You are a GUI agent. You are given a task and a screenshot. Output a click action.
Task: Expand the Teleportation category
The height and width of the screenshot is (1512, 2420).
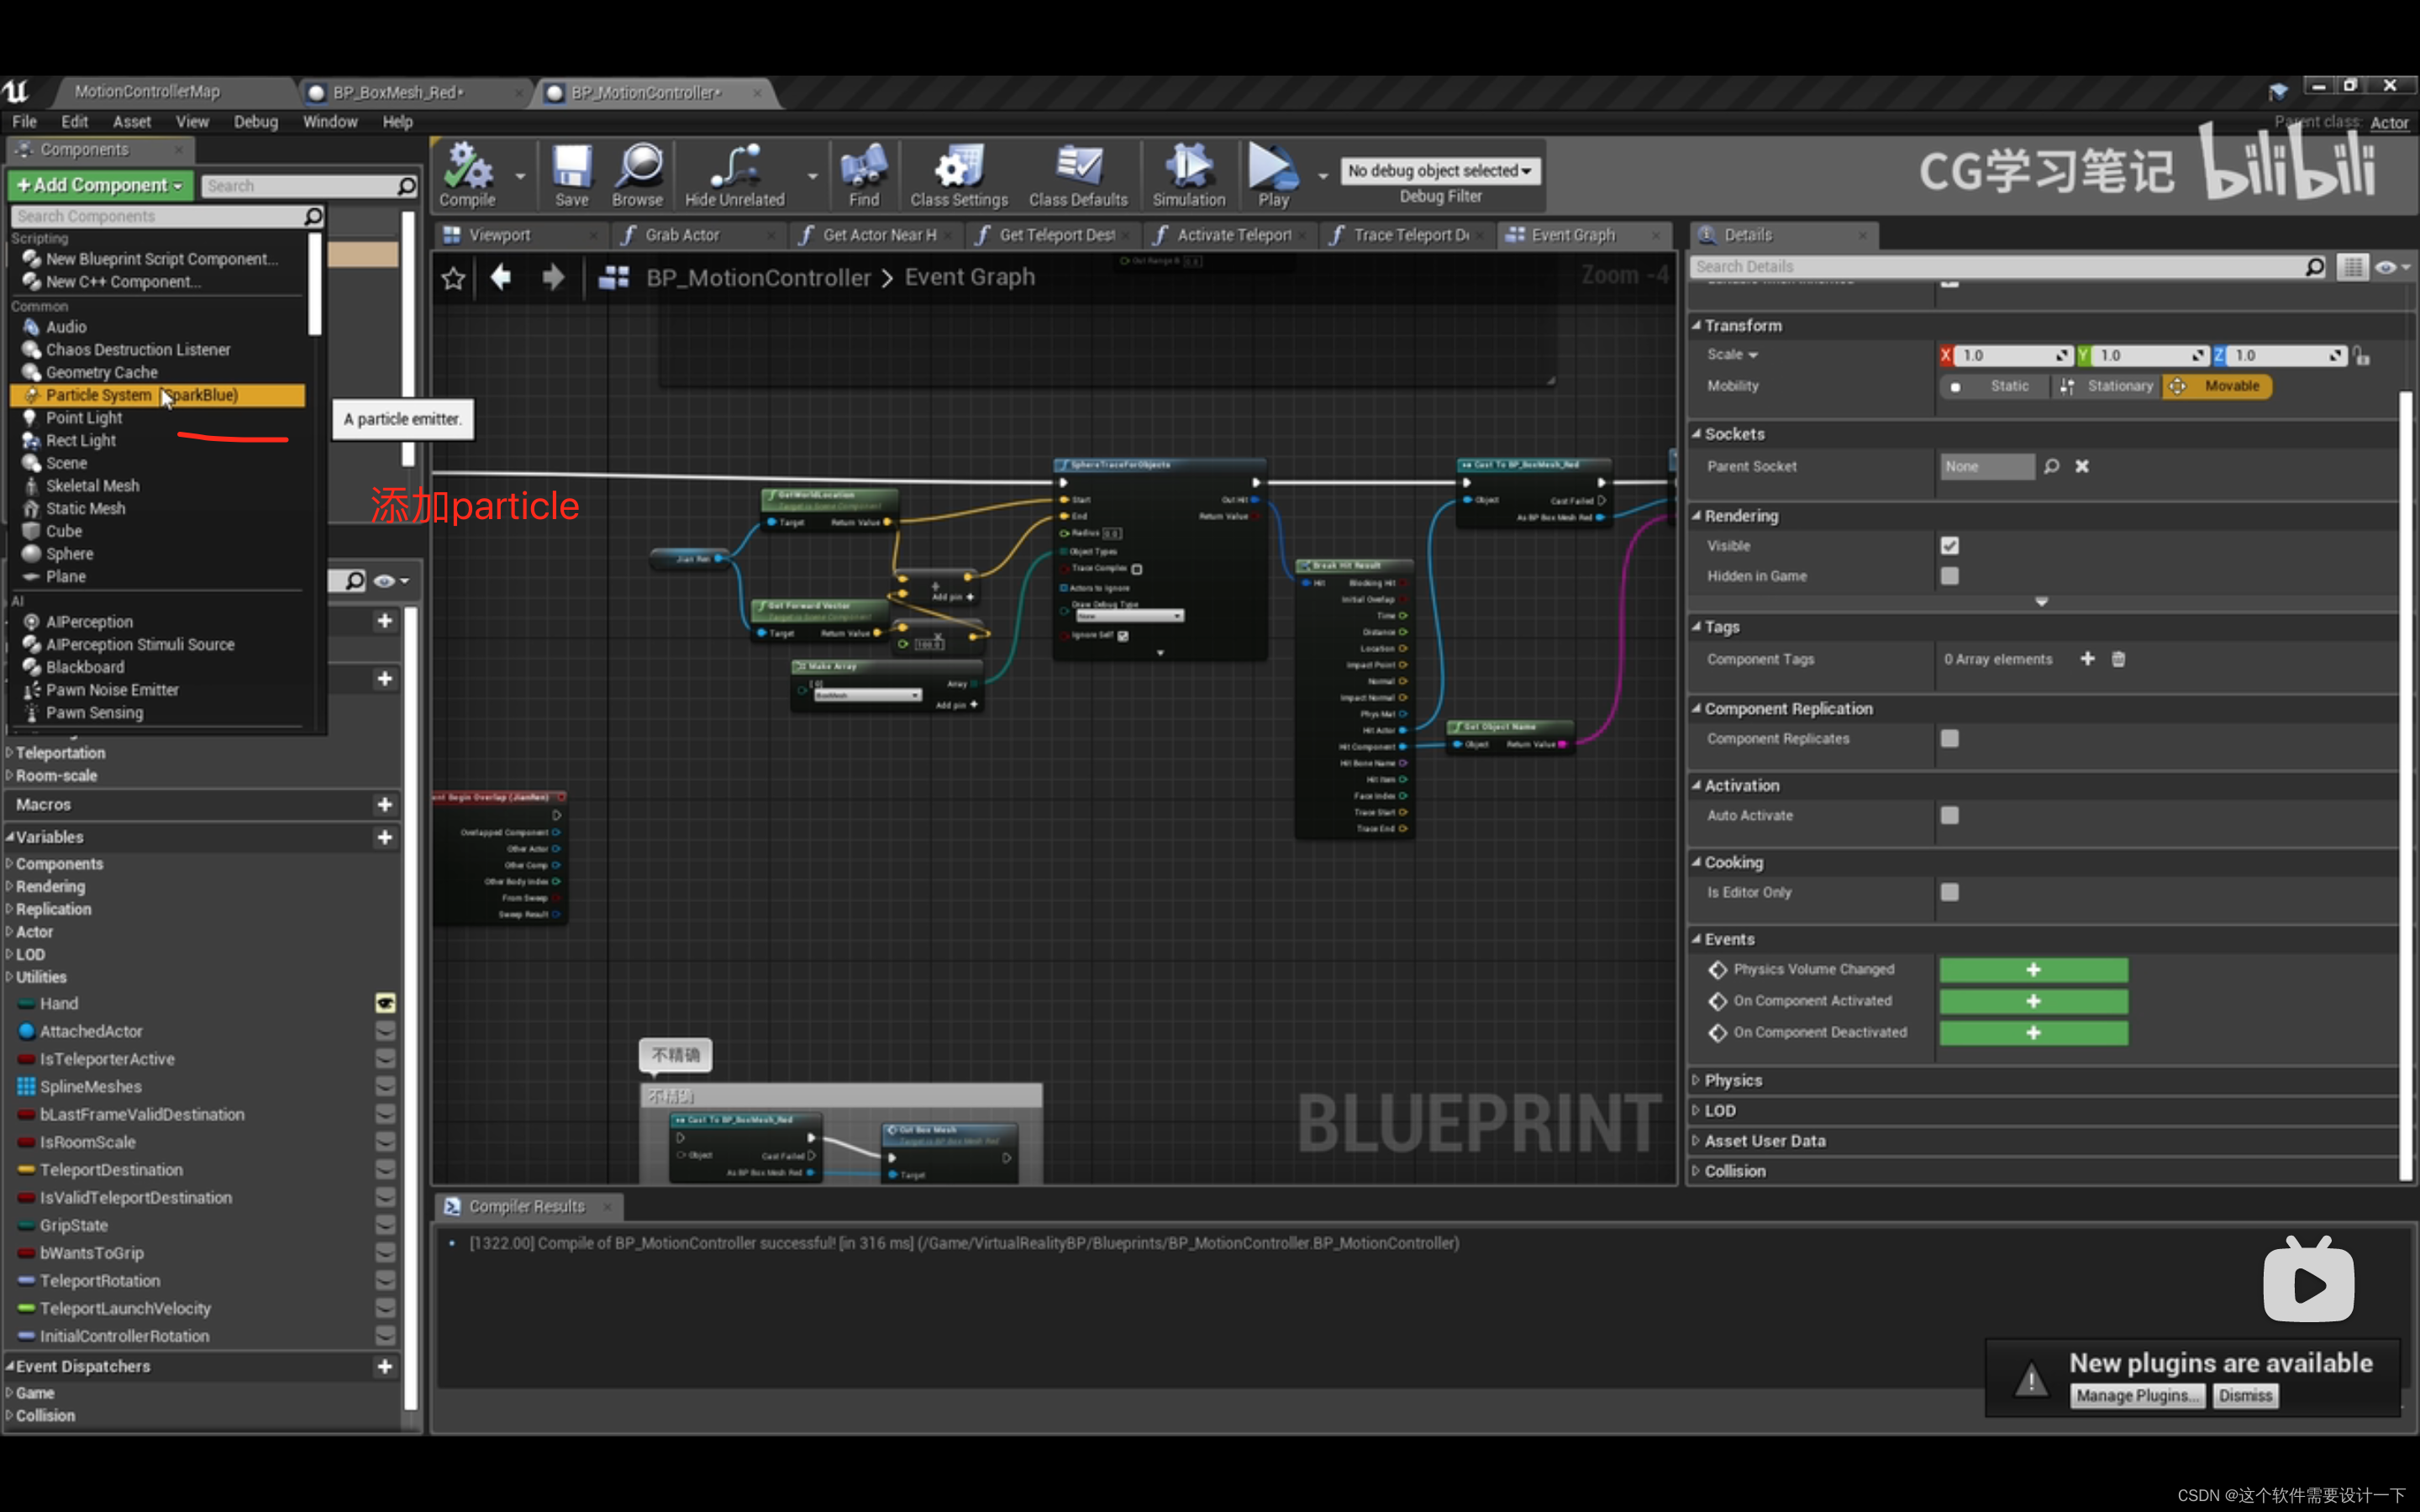pos(60,753)
